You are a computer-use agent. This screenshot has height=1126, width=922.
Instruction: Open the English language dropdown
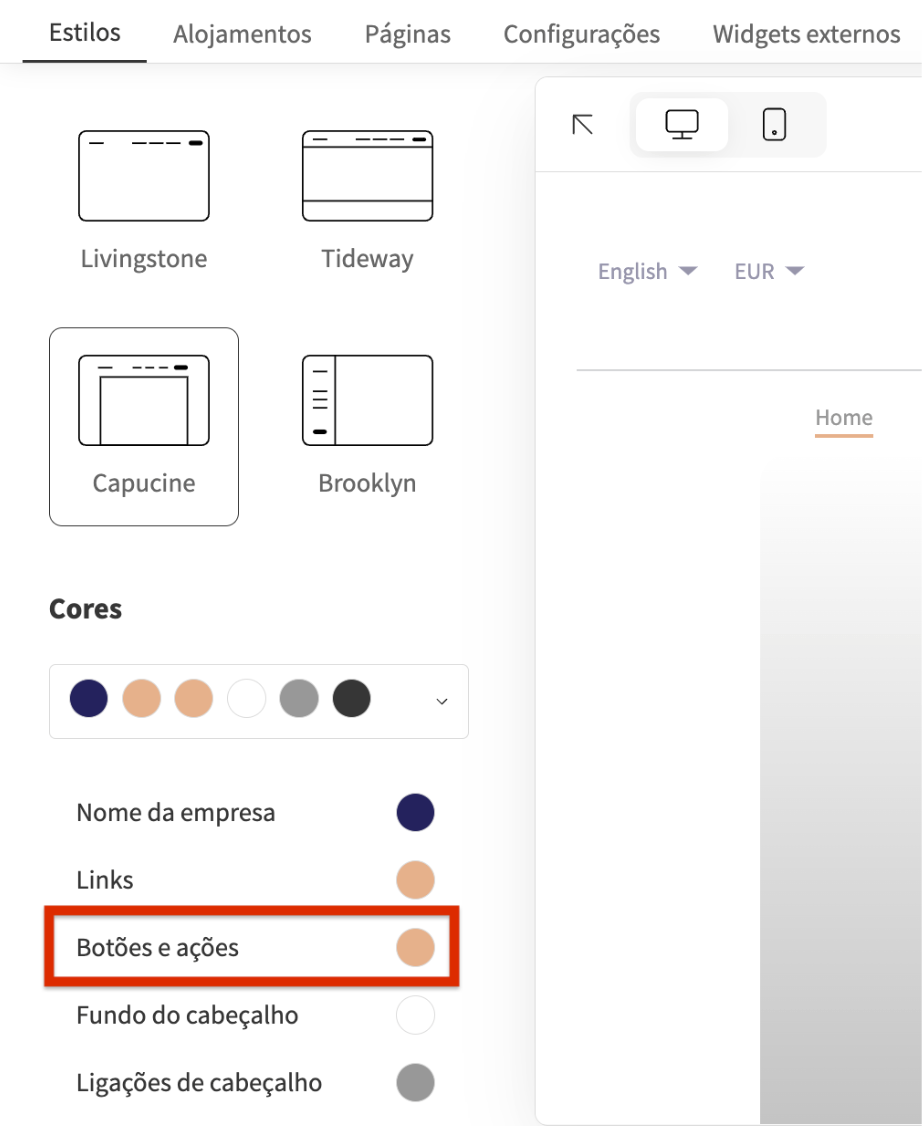[647, 271]
